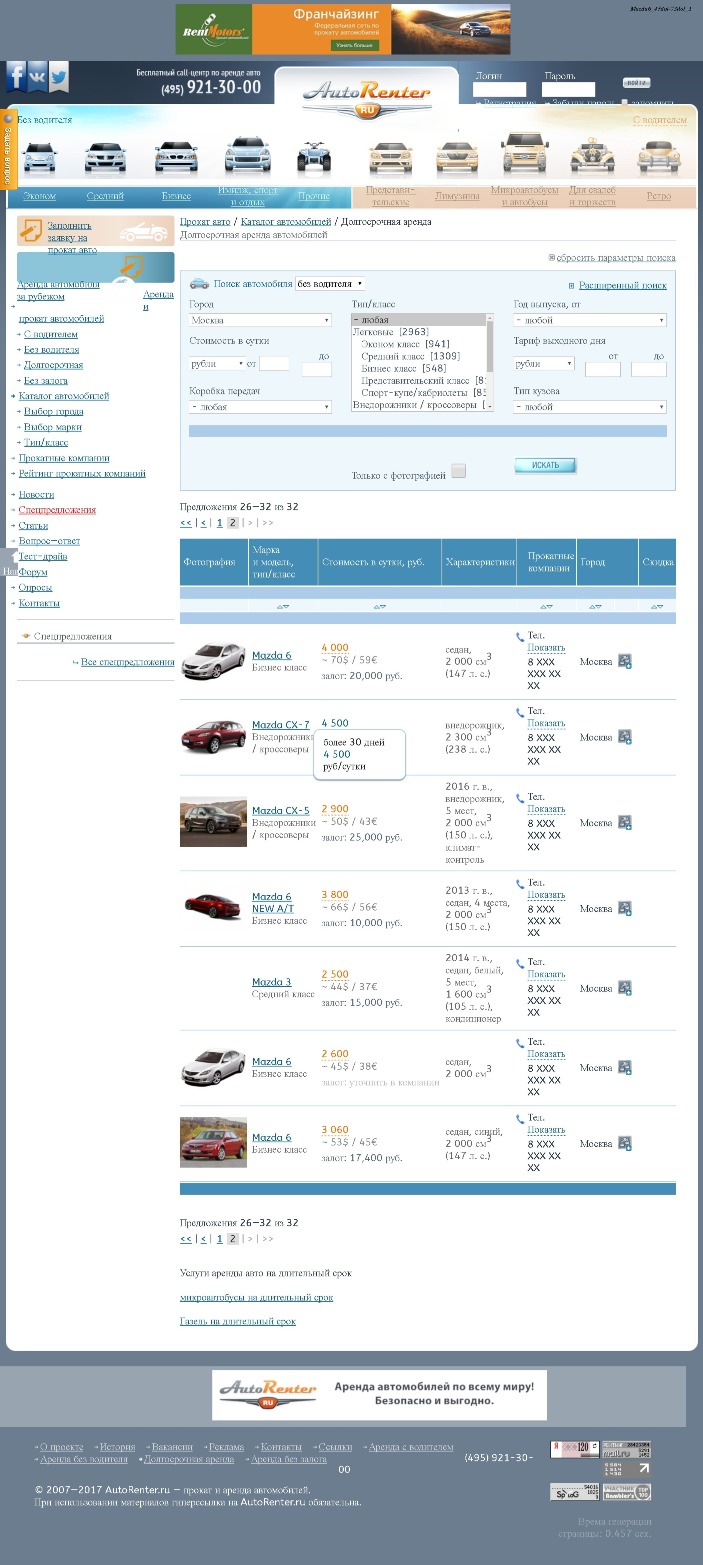Open the Лимузины category tab
The image size is (703, 1565).
click(x=457, y=196)
